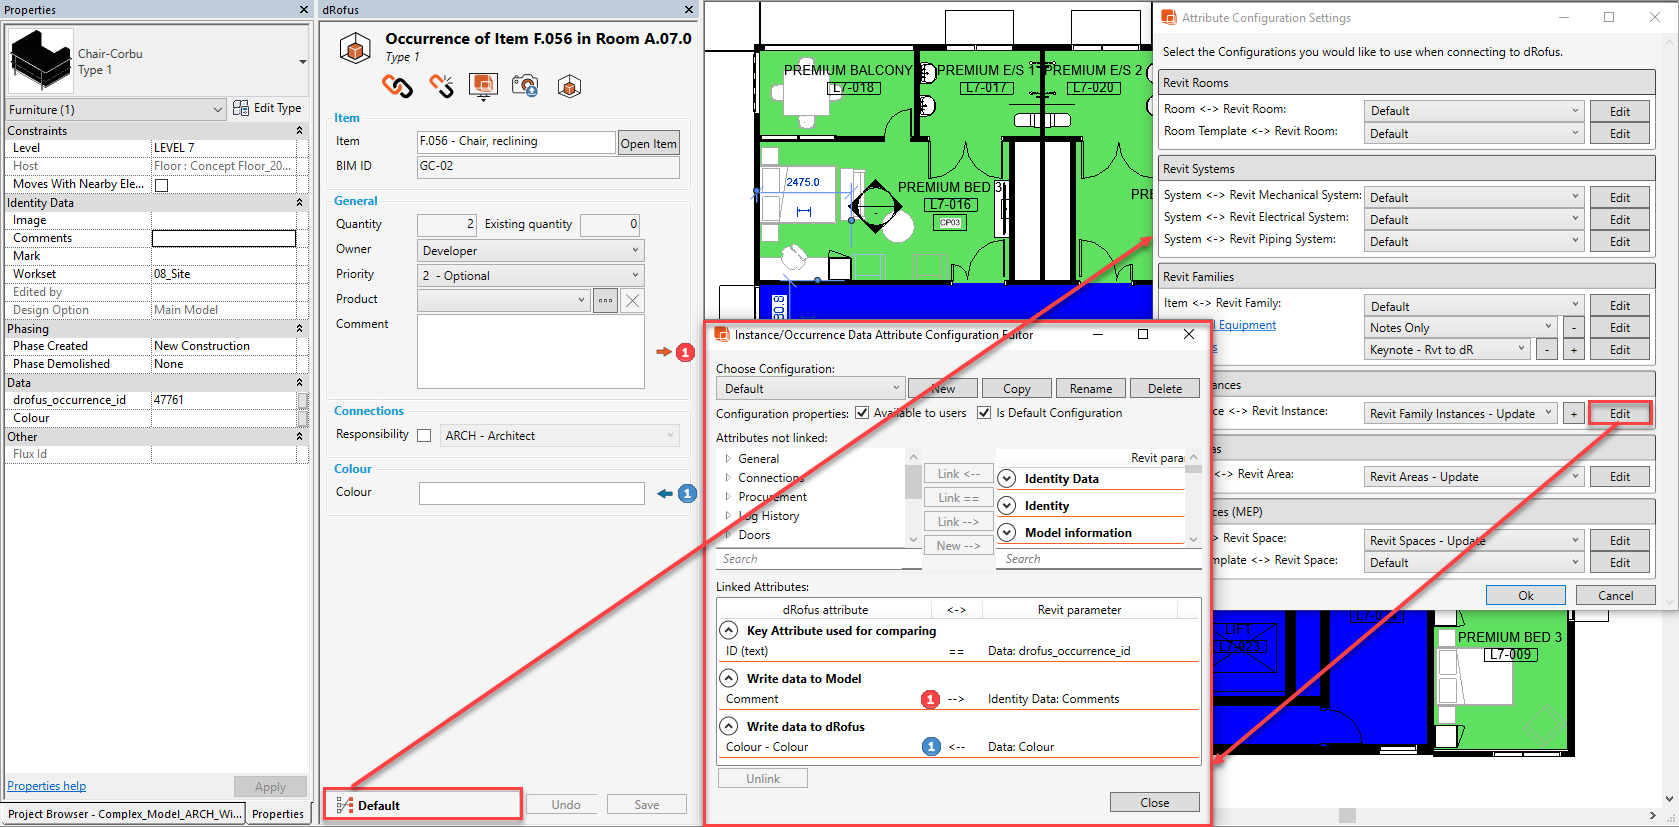This screenshot has width=1679, height=827.
Task: Click the Colour input field in dRofus panel
Action: coord(531,493)
